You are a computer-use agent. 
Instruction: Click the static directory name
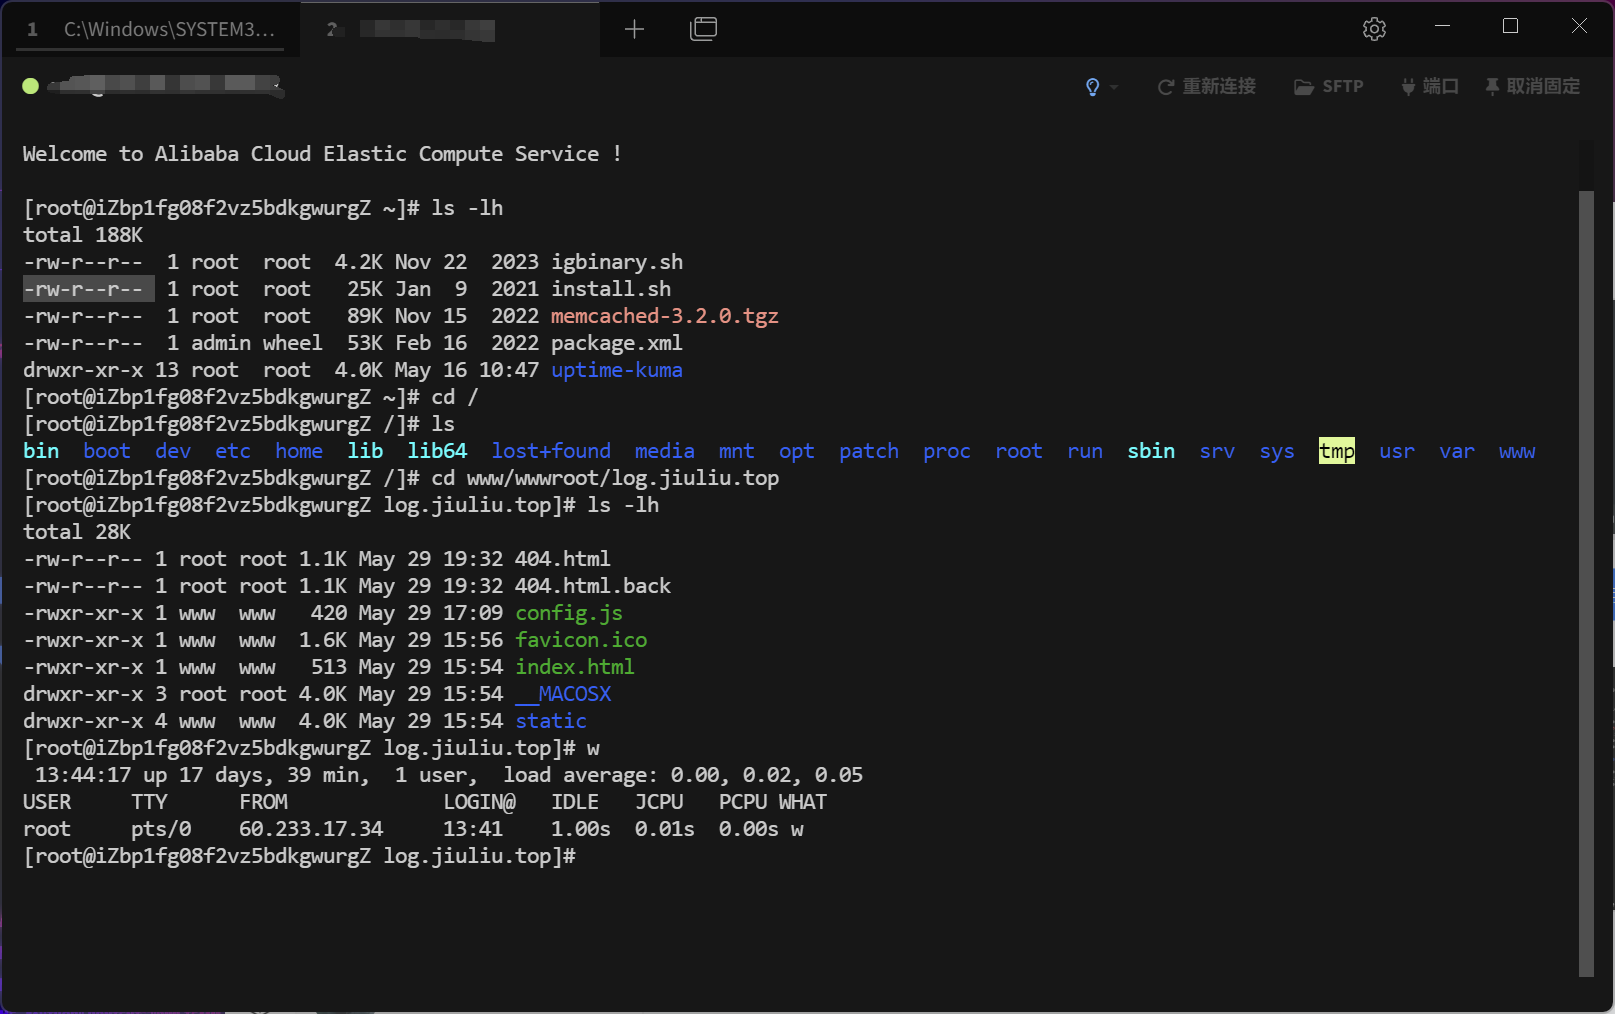click(551, 721)
